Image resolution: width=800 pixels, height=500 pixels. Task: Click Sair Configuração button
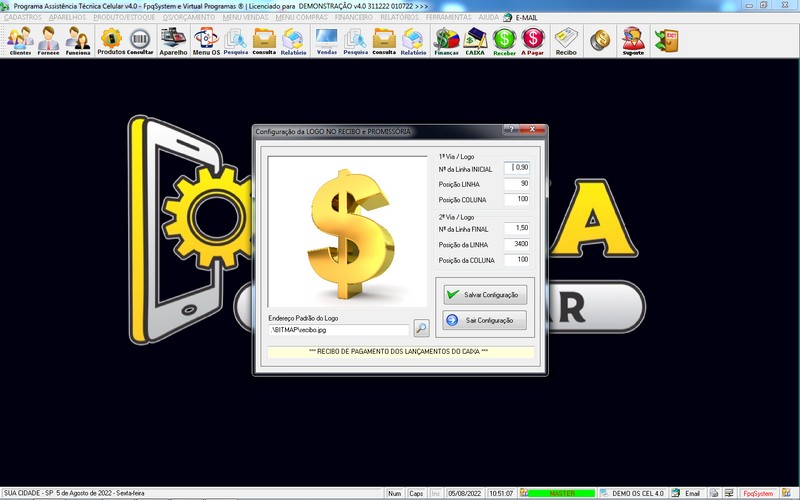click(485, 320)
